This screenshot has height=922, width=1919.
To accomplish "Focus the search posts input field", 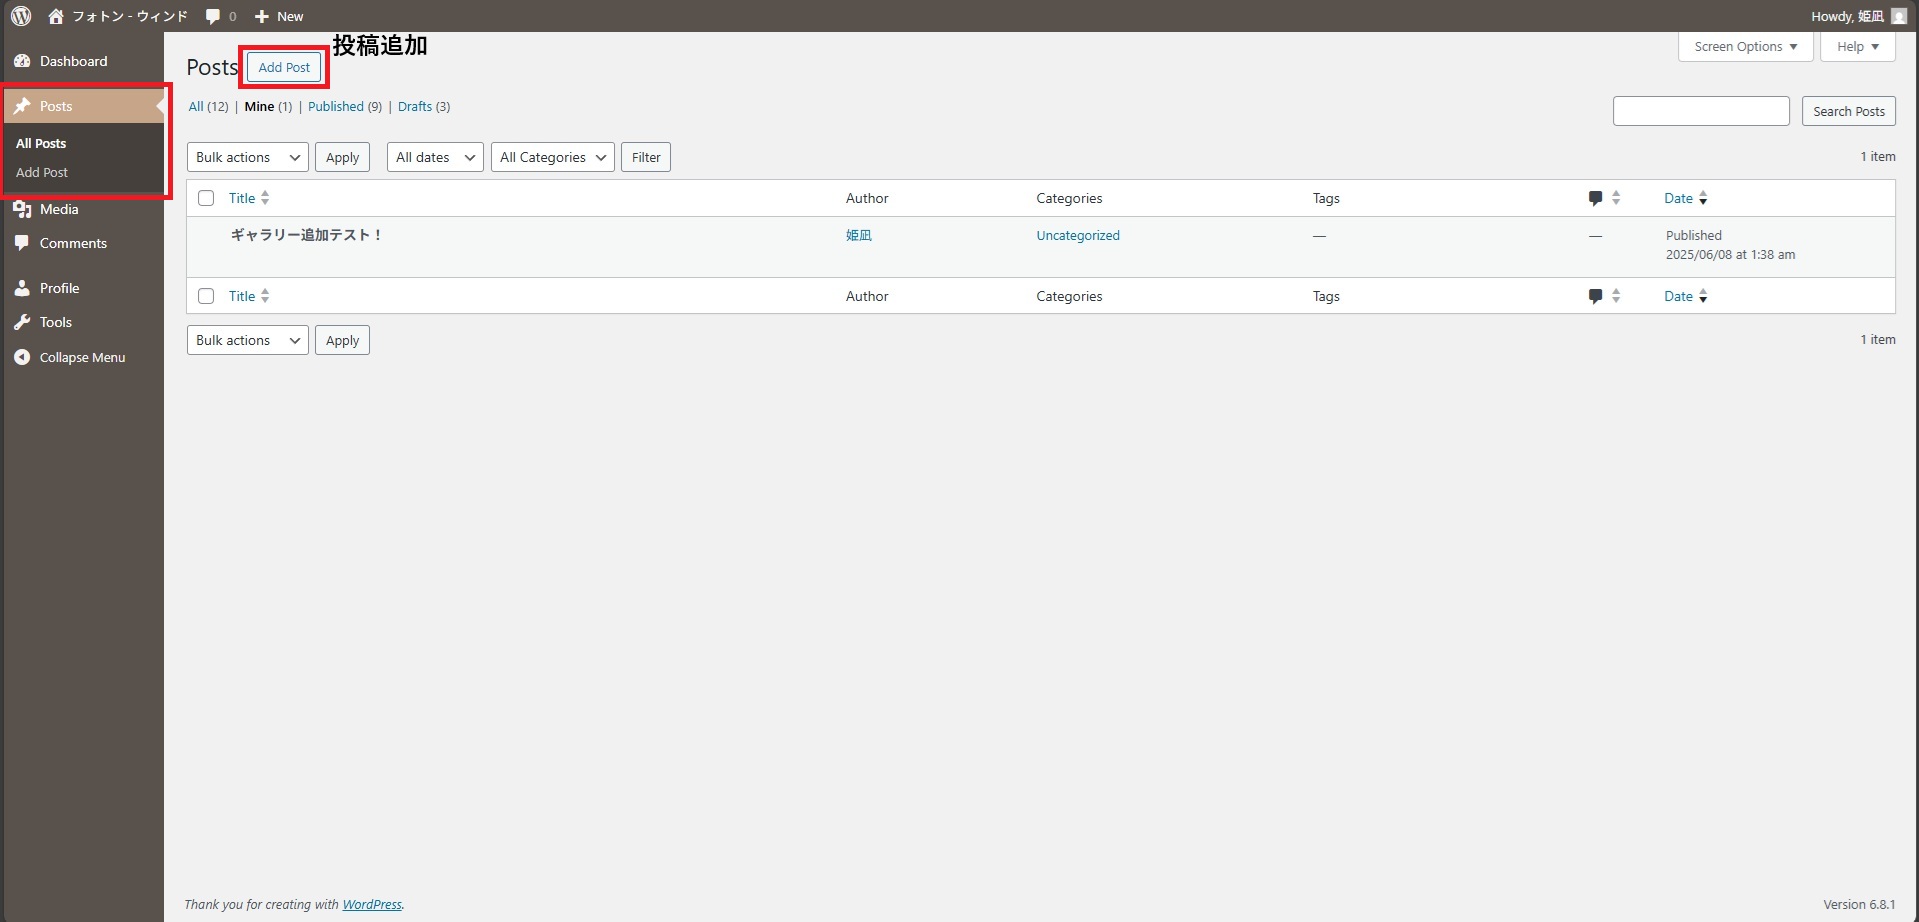I will [x=1700, y=111].
